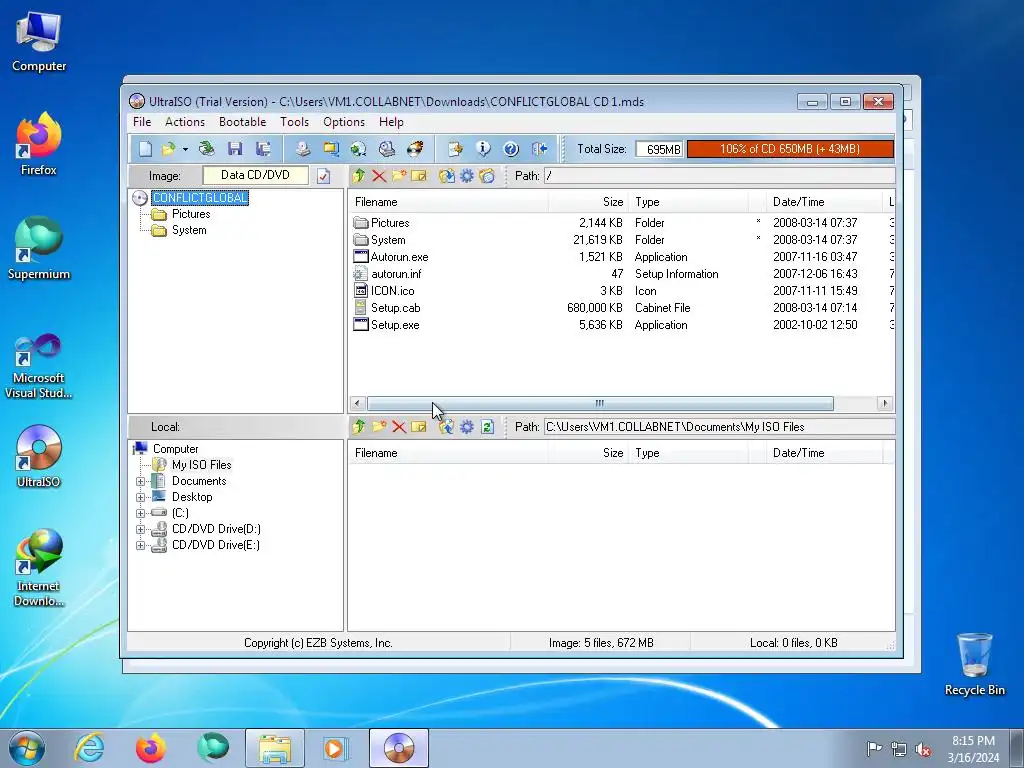Image resolution: width=1024 pixels, height=768 pixels.
Task: Open the Actions menu
Action: (x=185, y=122)
